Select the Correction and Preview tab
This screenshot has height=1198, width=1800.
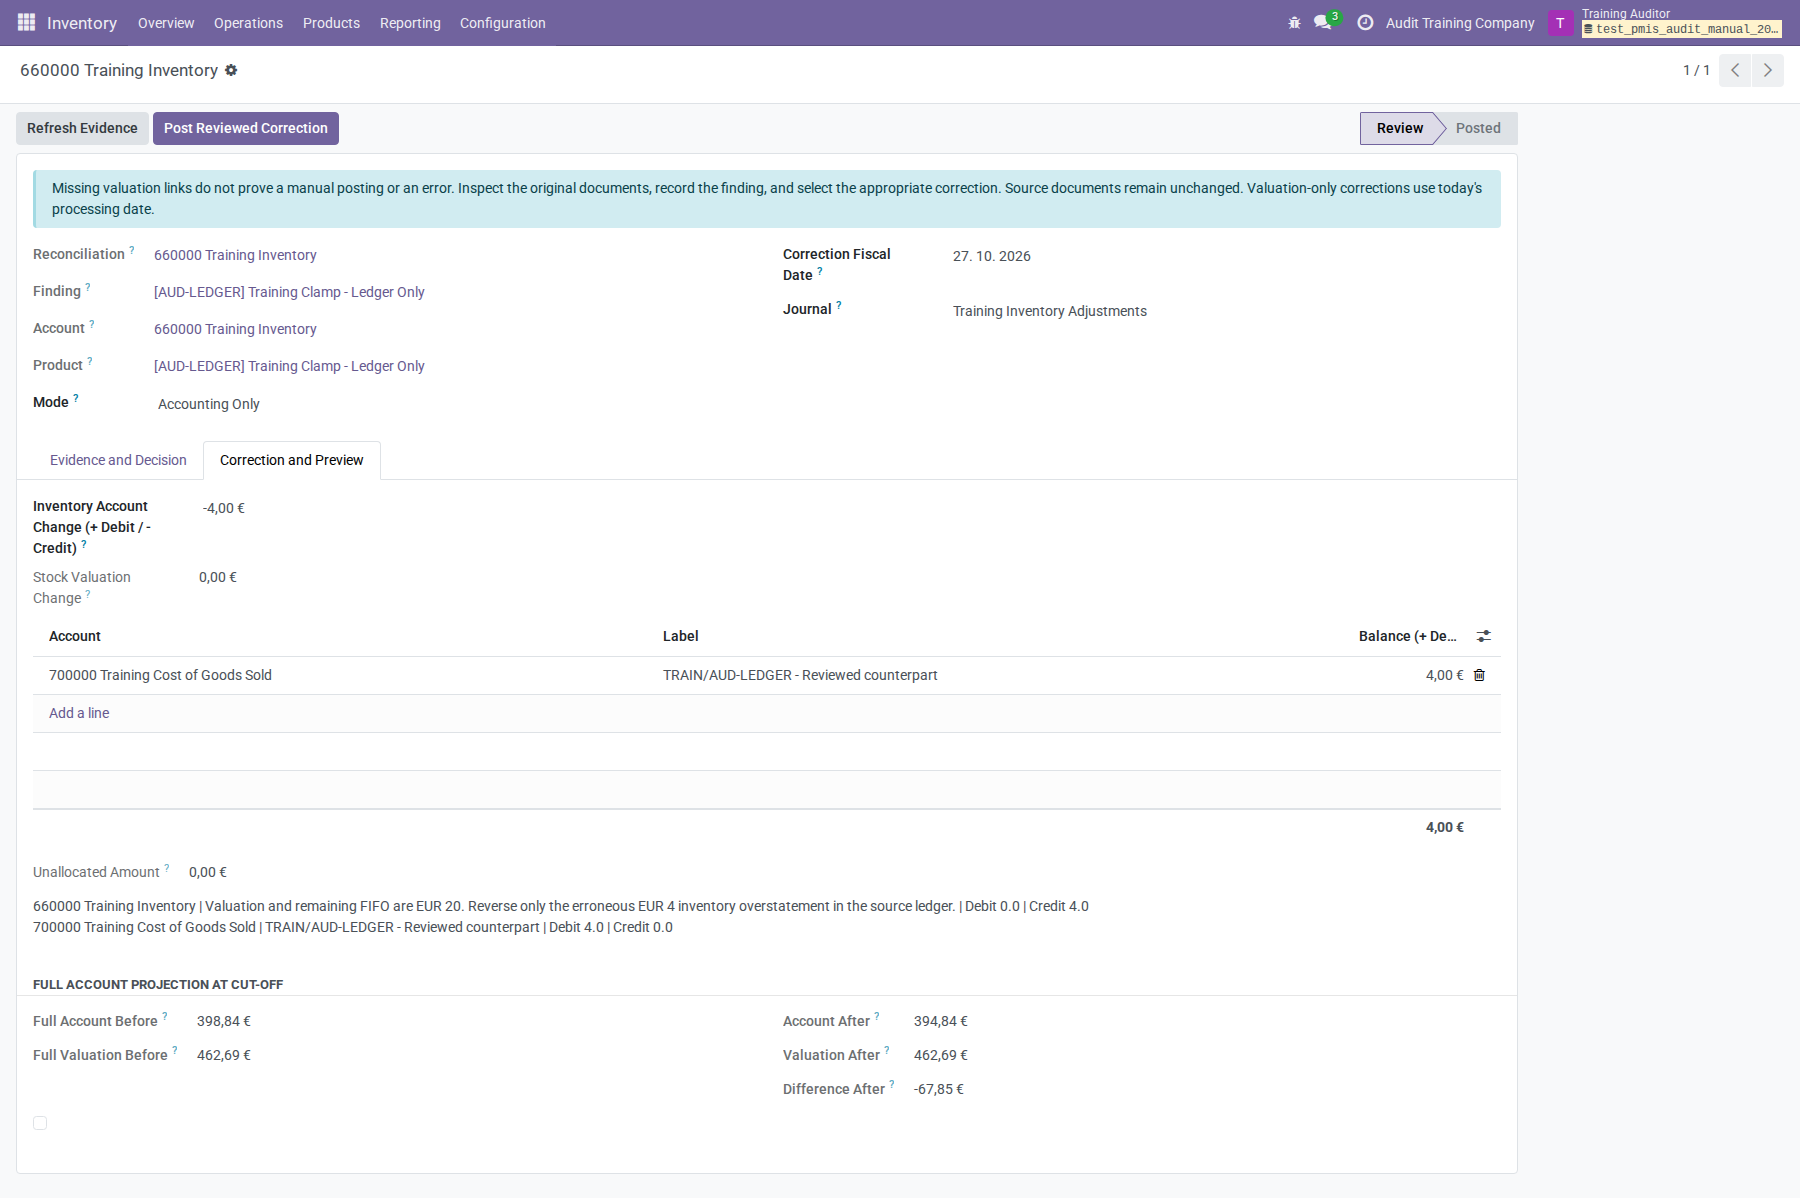coord(292,460)
